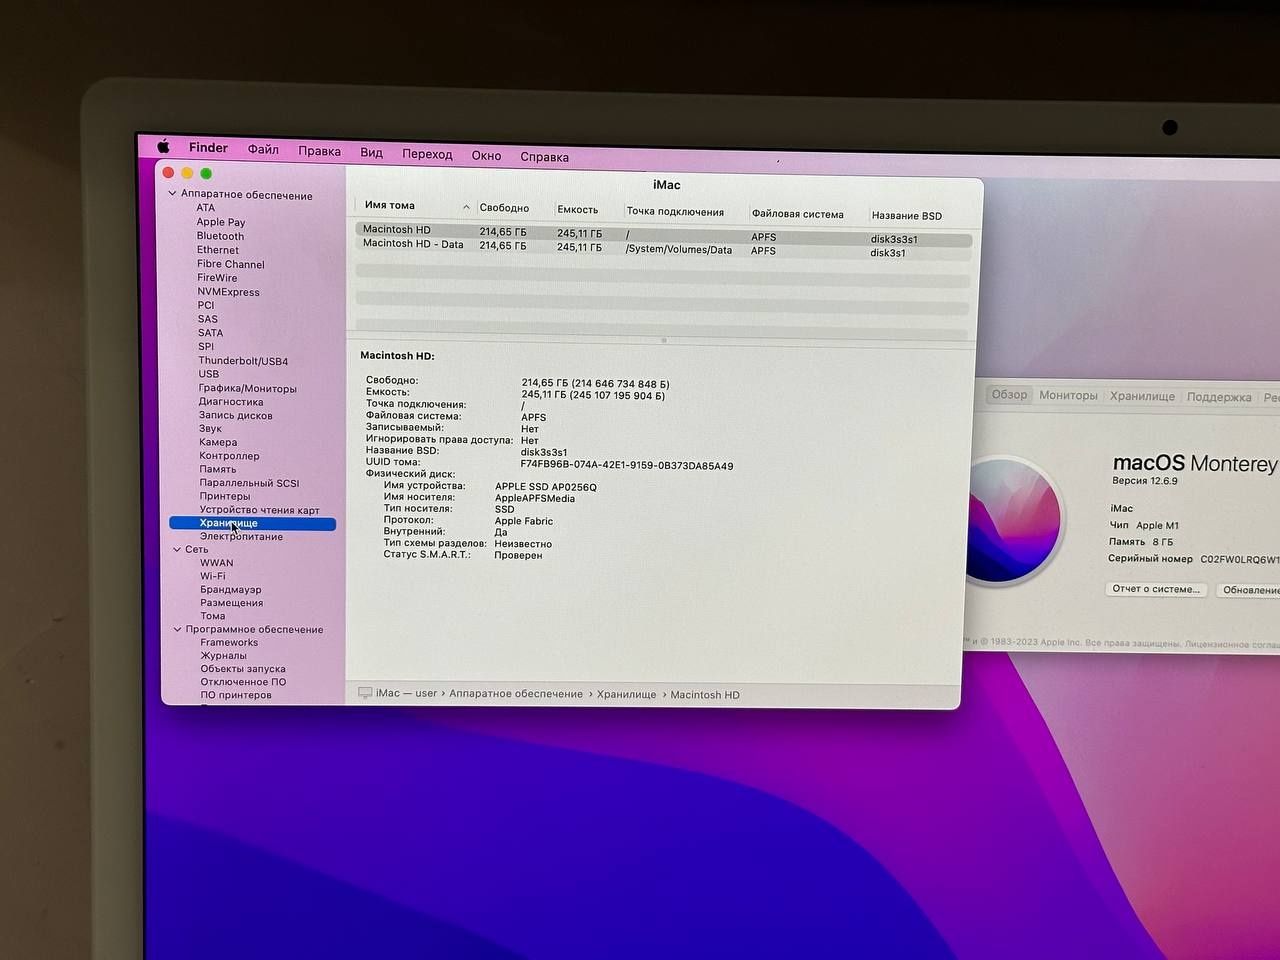Sort by Емкость column header
1280x960 pixels.
pyautogui.click(x=578, y=210)
